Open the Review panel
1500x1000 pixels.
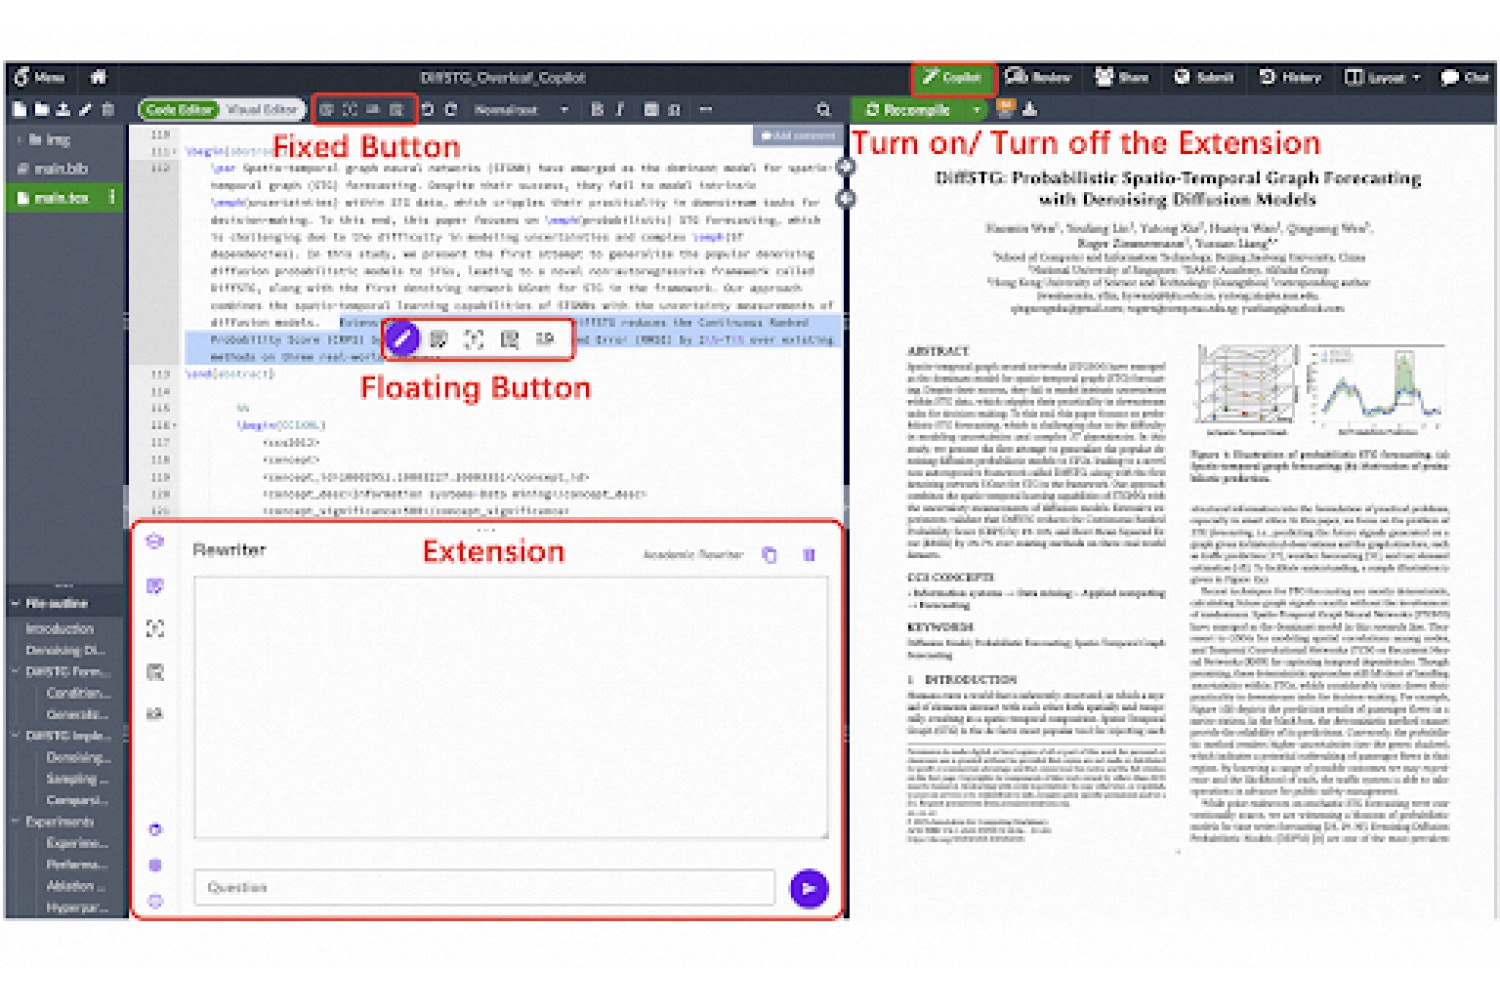[x=1038, y=77]
